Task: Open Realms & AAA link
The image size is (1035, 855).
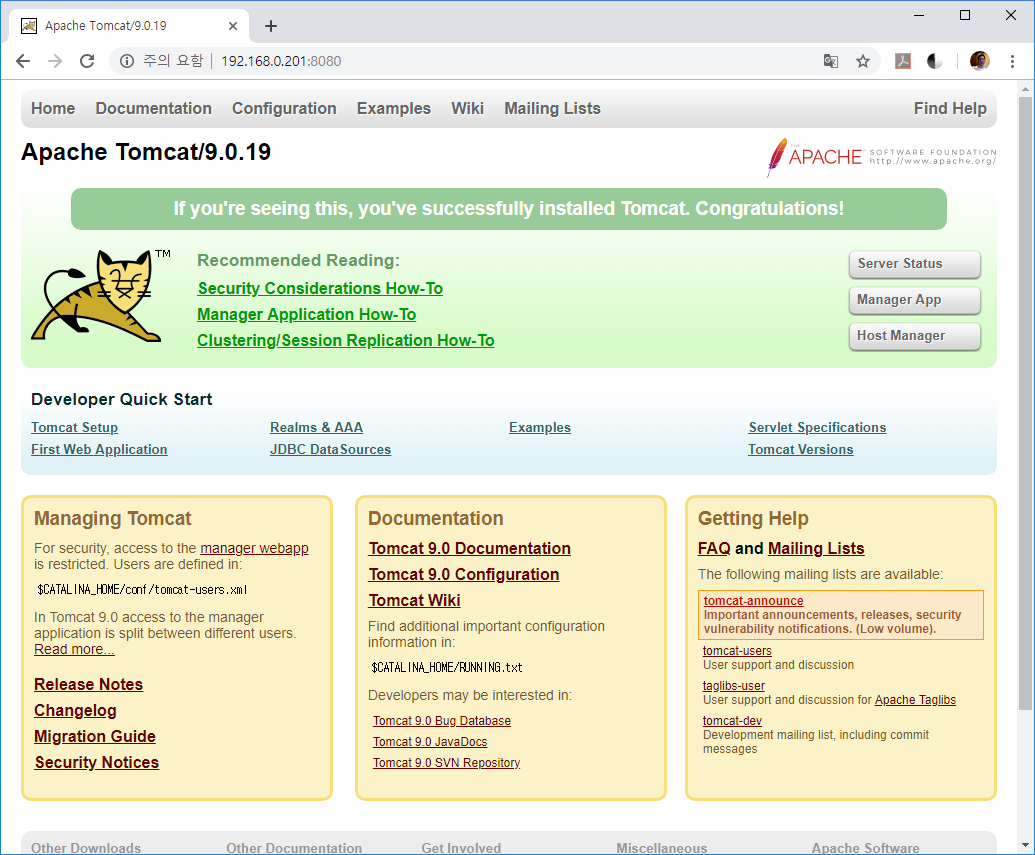Action: point(317,428)
